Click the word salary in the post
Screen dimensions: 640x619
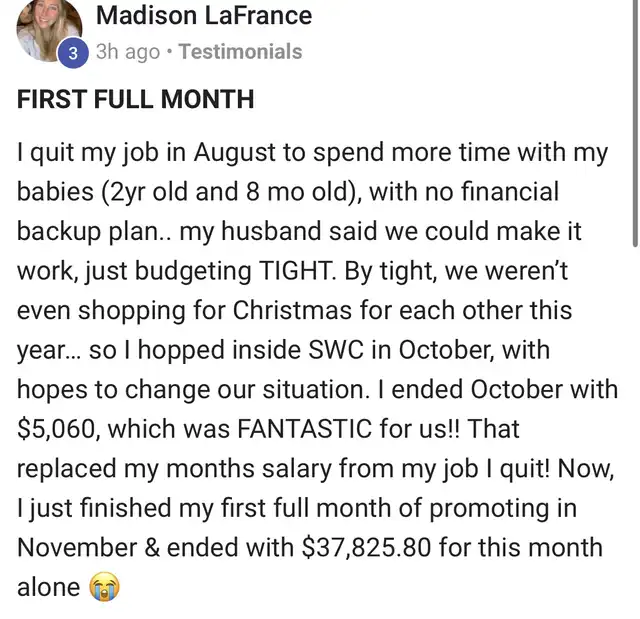coord(296,469)
